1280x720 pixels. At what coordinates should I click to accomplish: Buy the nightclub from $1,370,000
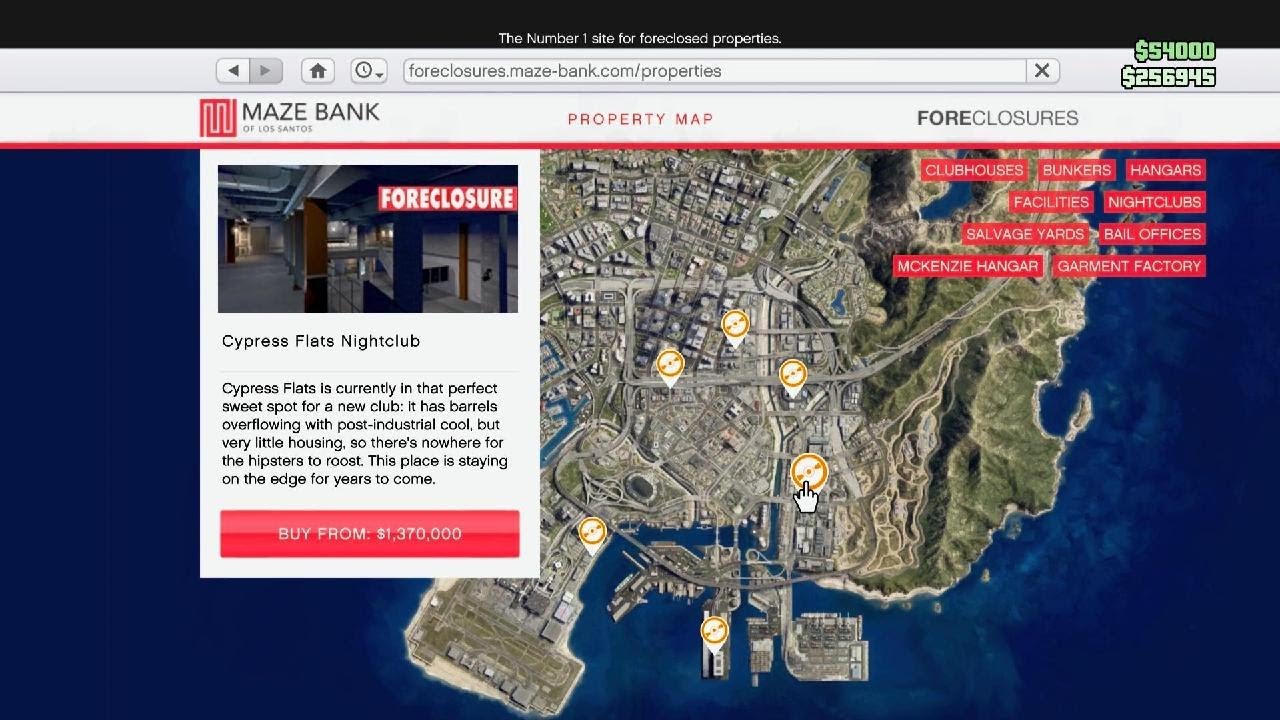[x=370, y=534]
